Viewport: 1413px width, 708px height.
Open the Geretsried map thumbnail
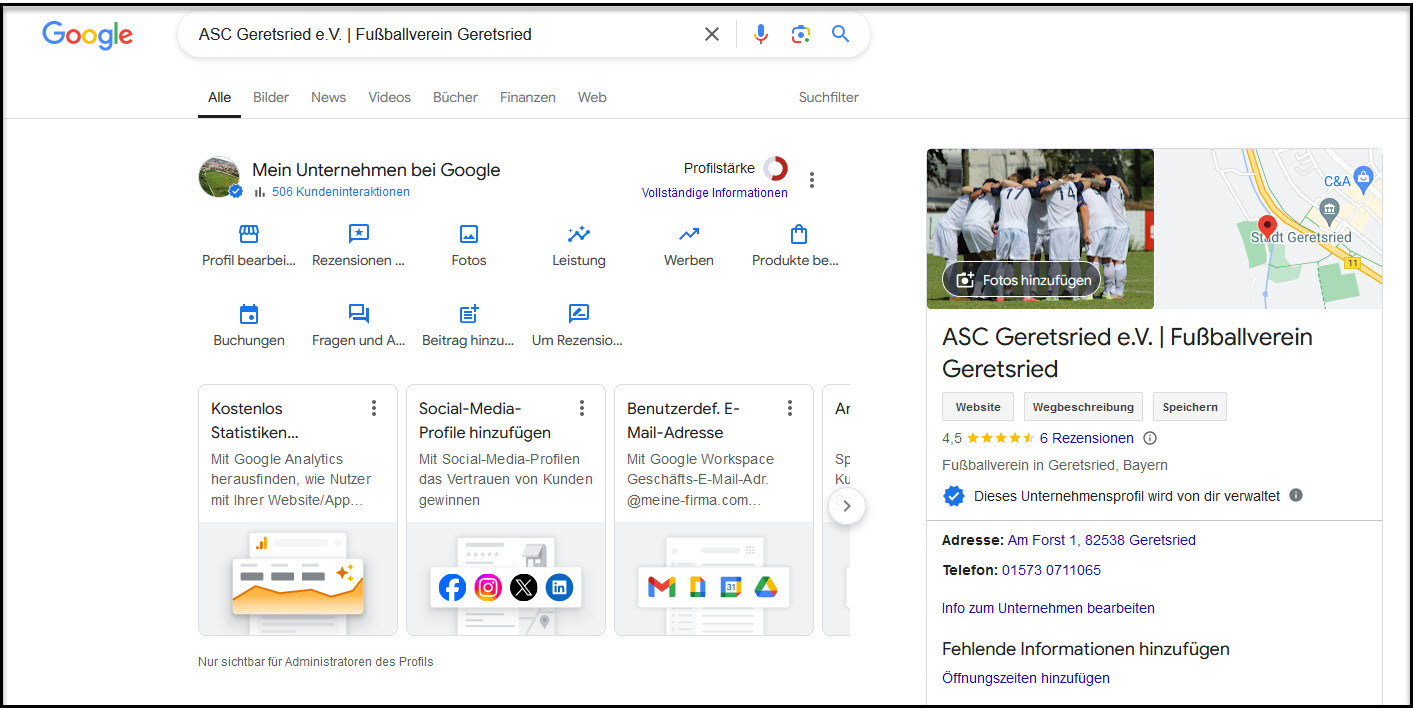pyautogui.click(x=1269, y=229)
